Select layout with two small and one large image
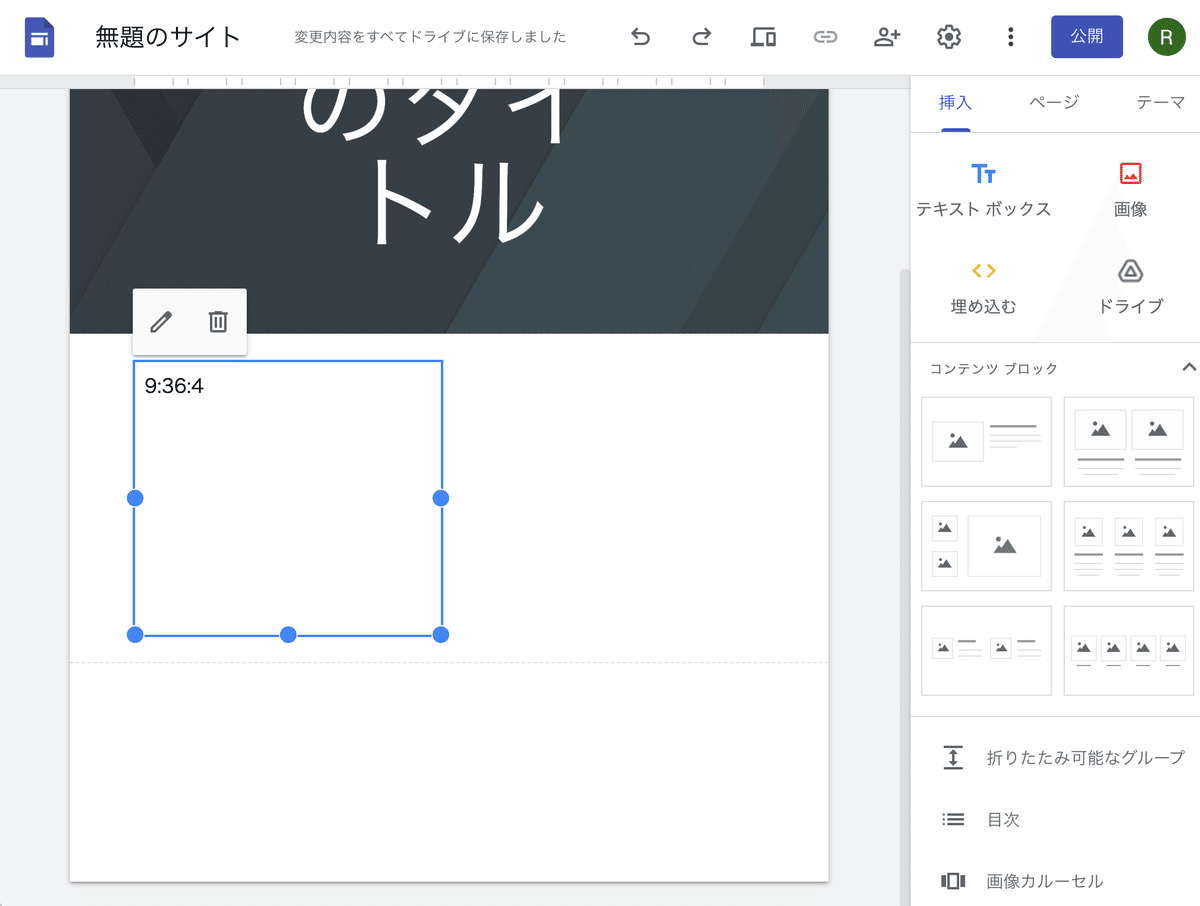 click(986, 546)
